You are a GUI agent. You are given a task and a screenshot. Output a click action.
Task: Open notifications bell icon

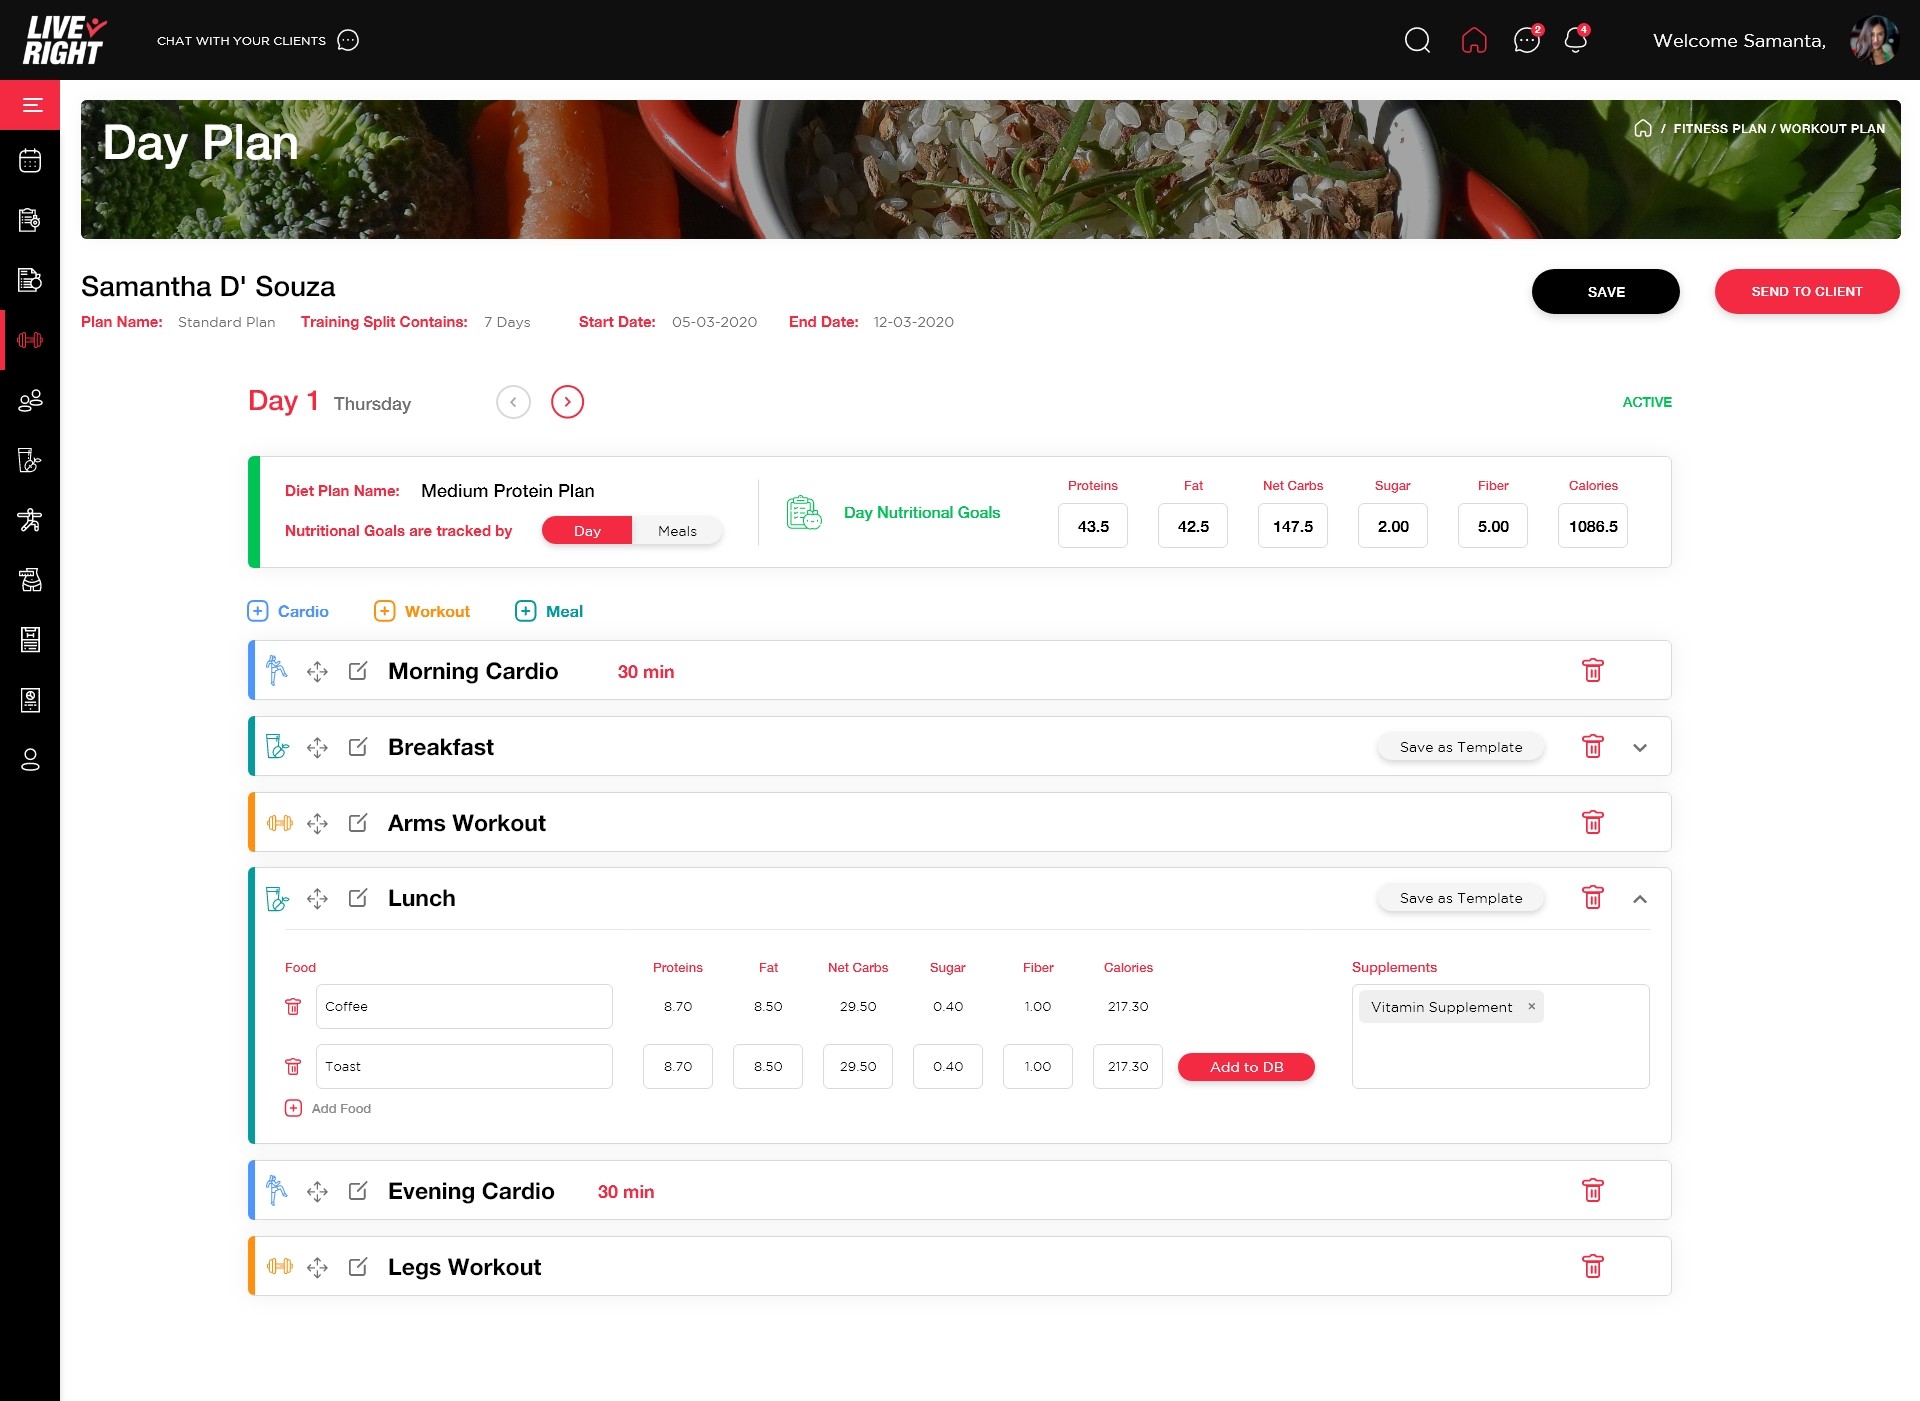coord(1575,40)
